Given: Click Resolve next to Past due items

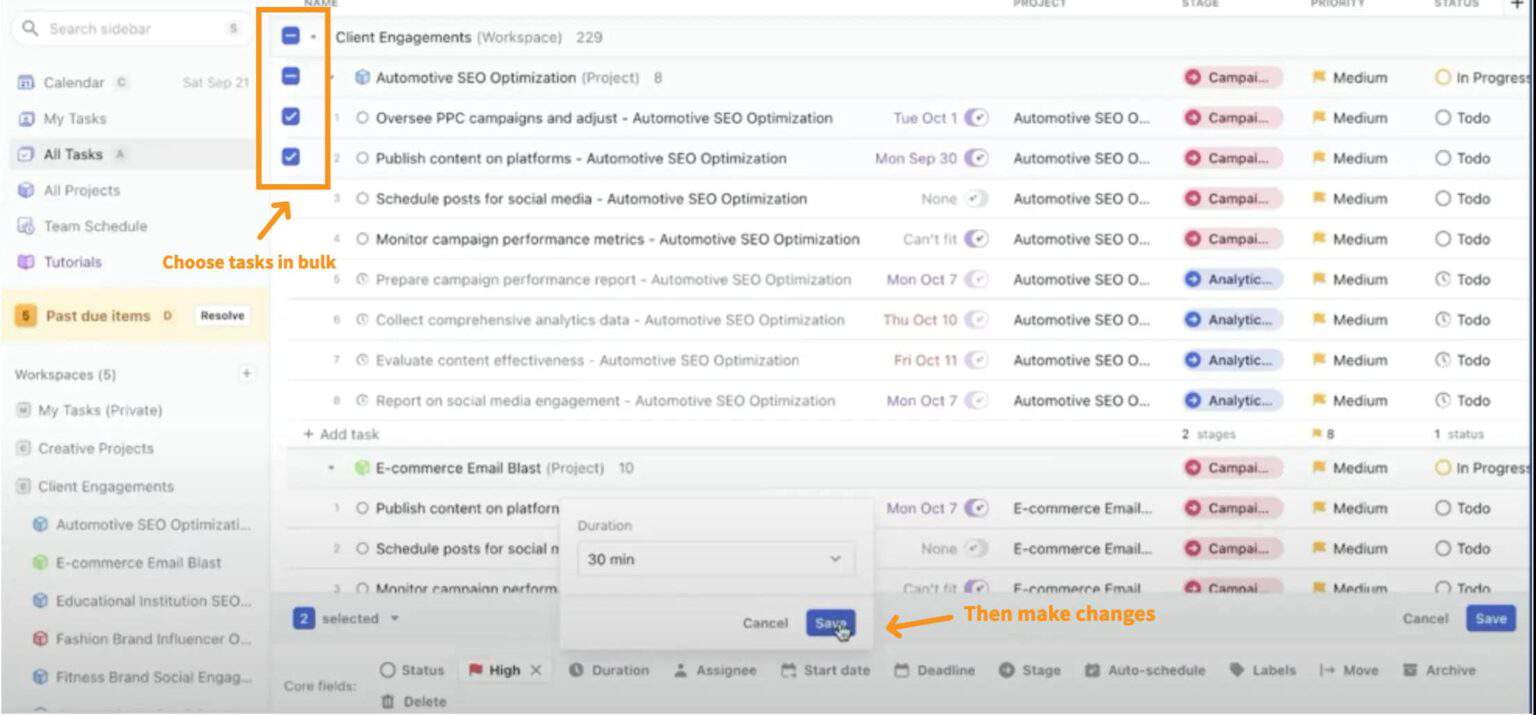Looking at the screenshot, I should 221,315.
